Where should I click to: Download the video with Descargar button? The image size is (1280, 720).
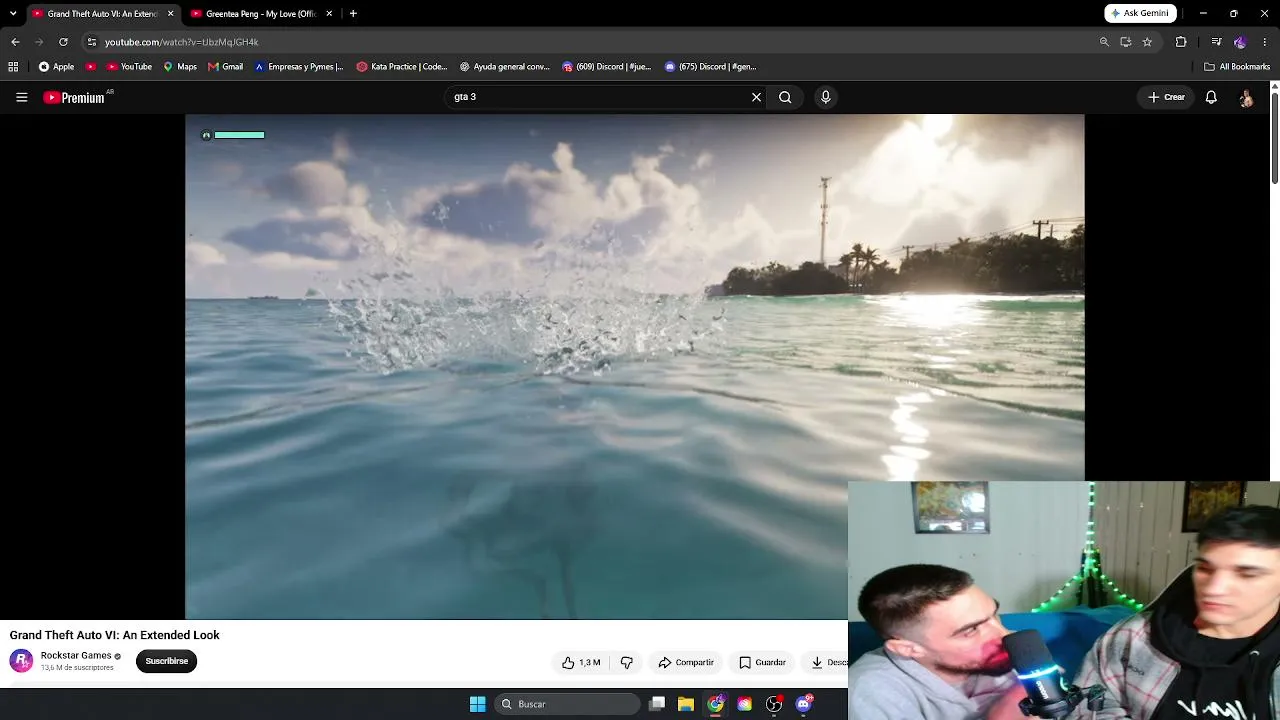click(x=825, y=662)
